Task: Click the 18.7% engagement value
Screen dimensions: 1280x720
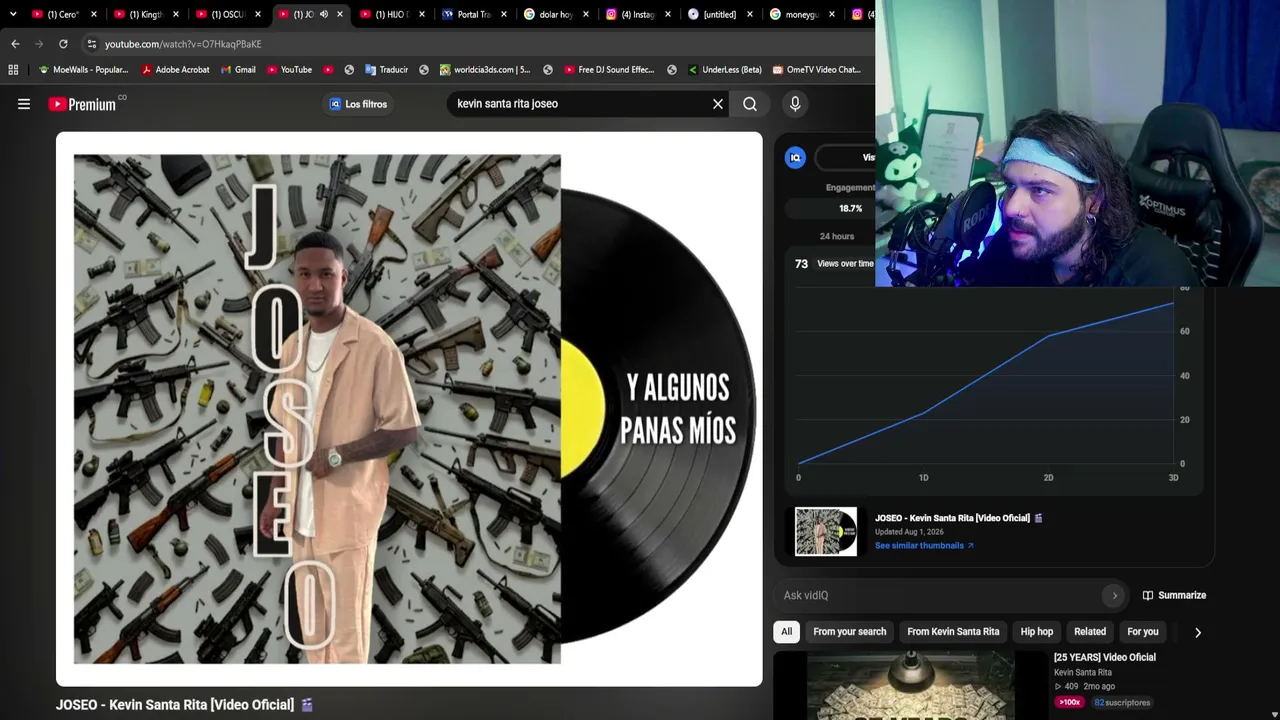Action: pyautogui.click(x=850, y=209)
